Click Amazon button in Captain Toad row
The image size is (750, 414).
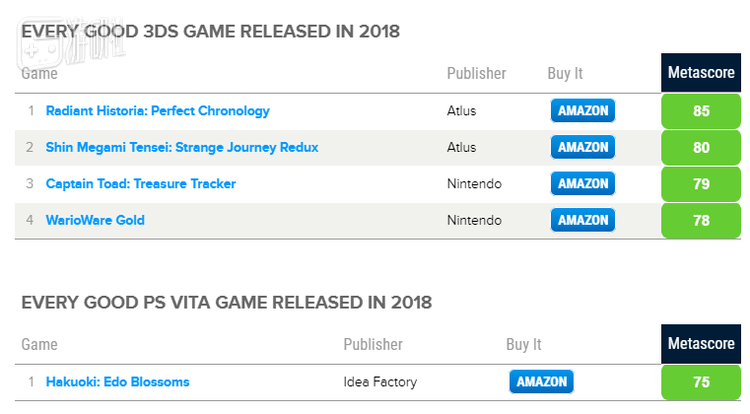click(x=583, y=184)
